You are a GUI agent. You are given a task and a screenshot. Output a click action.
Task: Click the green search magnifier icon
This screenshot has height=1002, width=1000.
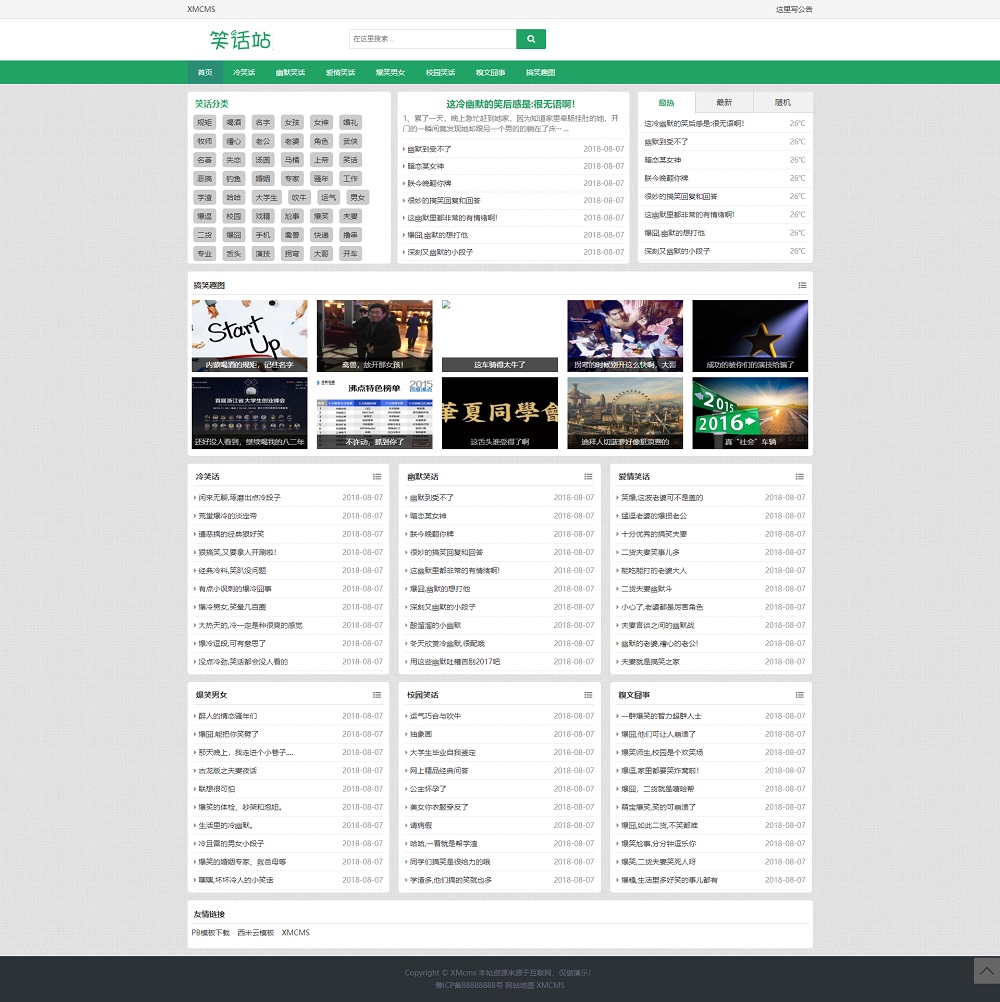(530, 39)
